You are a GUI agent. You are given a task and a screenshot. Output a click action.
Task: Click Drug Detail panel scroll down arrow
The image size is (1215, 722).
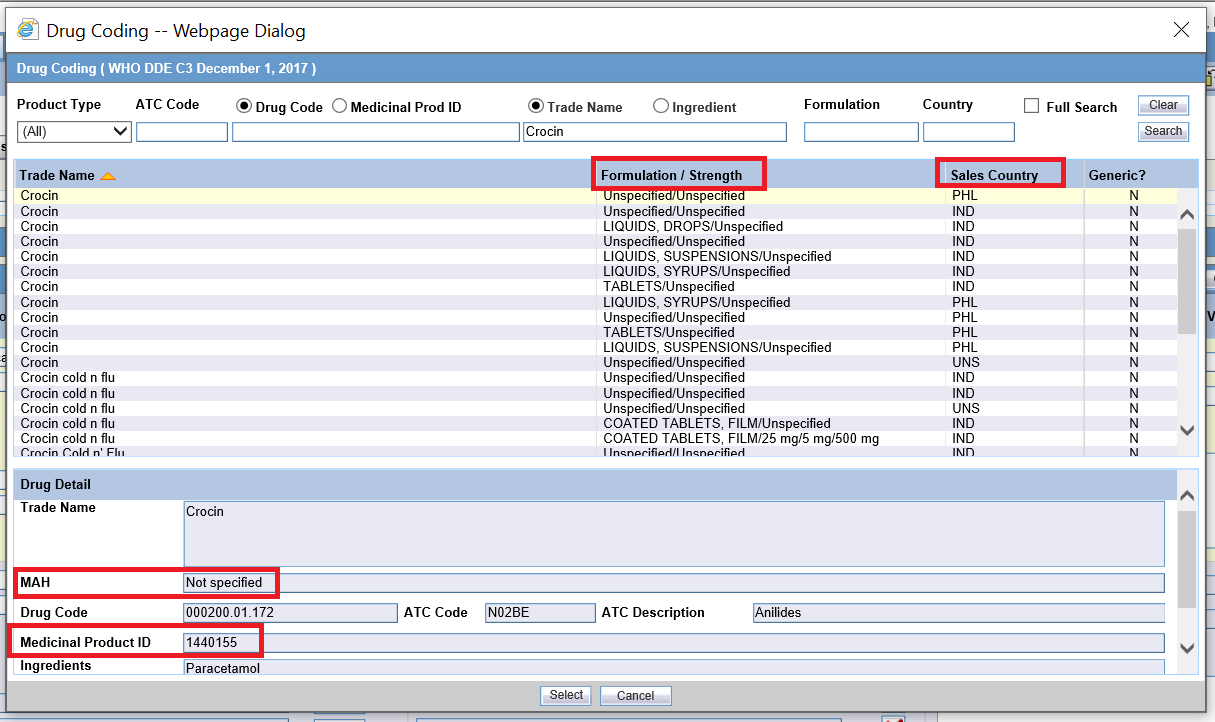pos(1187,648)
